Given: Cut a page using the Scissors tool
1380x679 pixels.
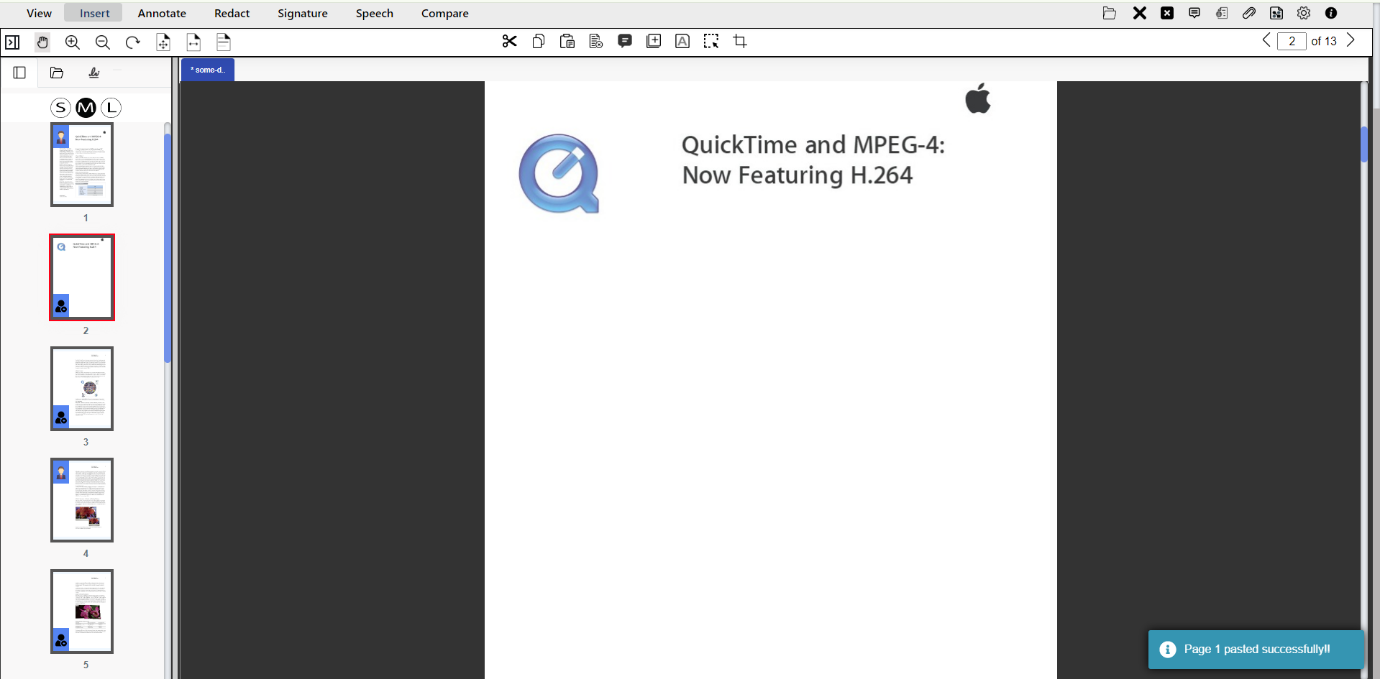Looking at the screenshot, I should click(x=510, y=41).
